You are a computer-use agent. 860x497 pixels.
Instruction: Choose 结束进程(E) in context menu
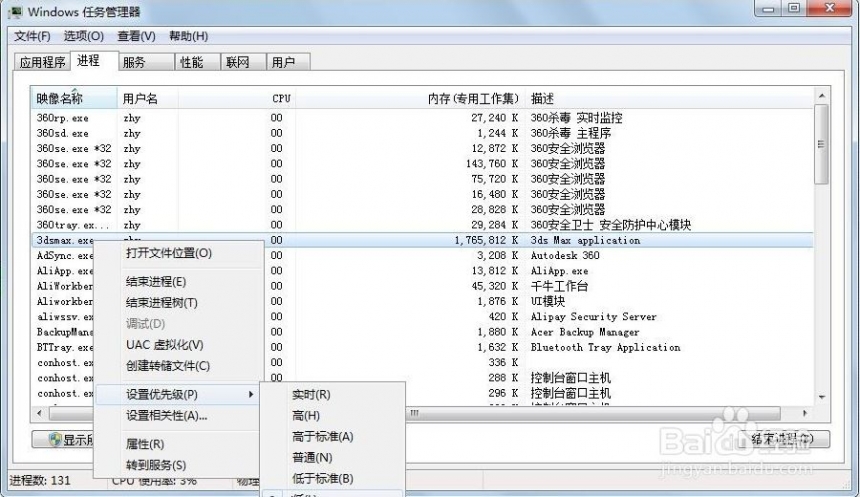(156, 282)
